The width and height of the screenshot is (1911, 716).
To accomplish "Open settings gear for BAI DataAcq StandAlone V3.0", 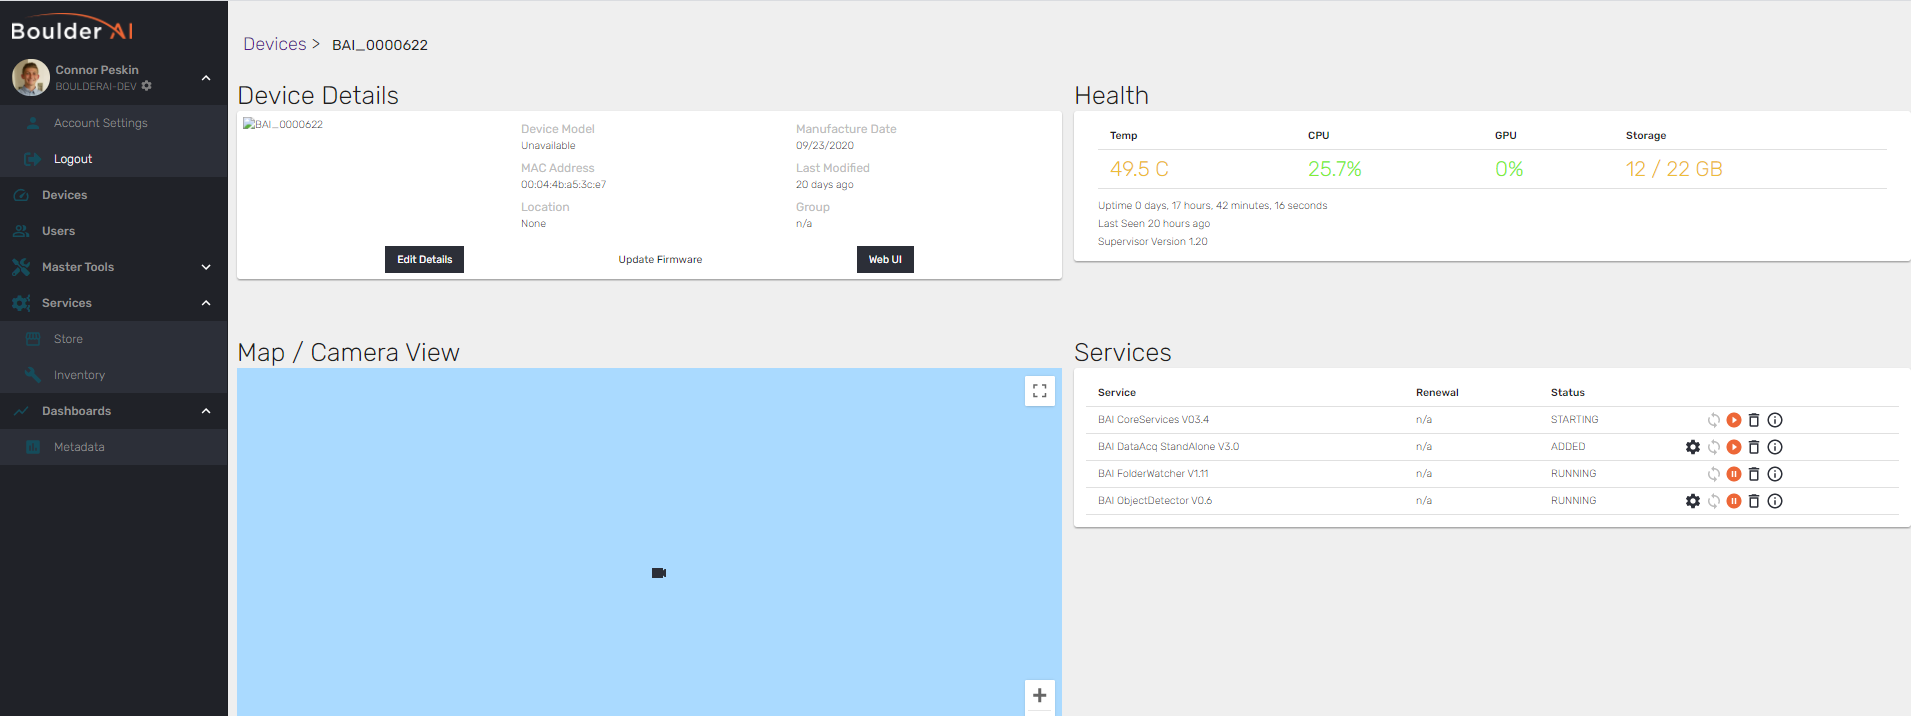I will pos(1693,447).
